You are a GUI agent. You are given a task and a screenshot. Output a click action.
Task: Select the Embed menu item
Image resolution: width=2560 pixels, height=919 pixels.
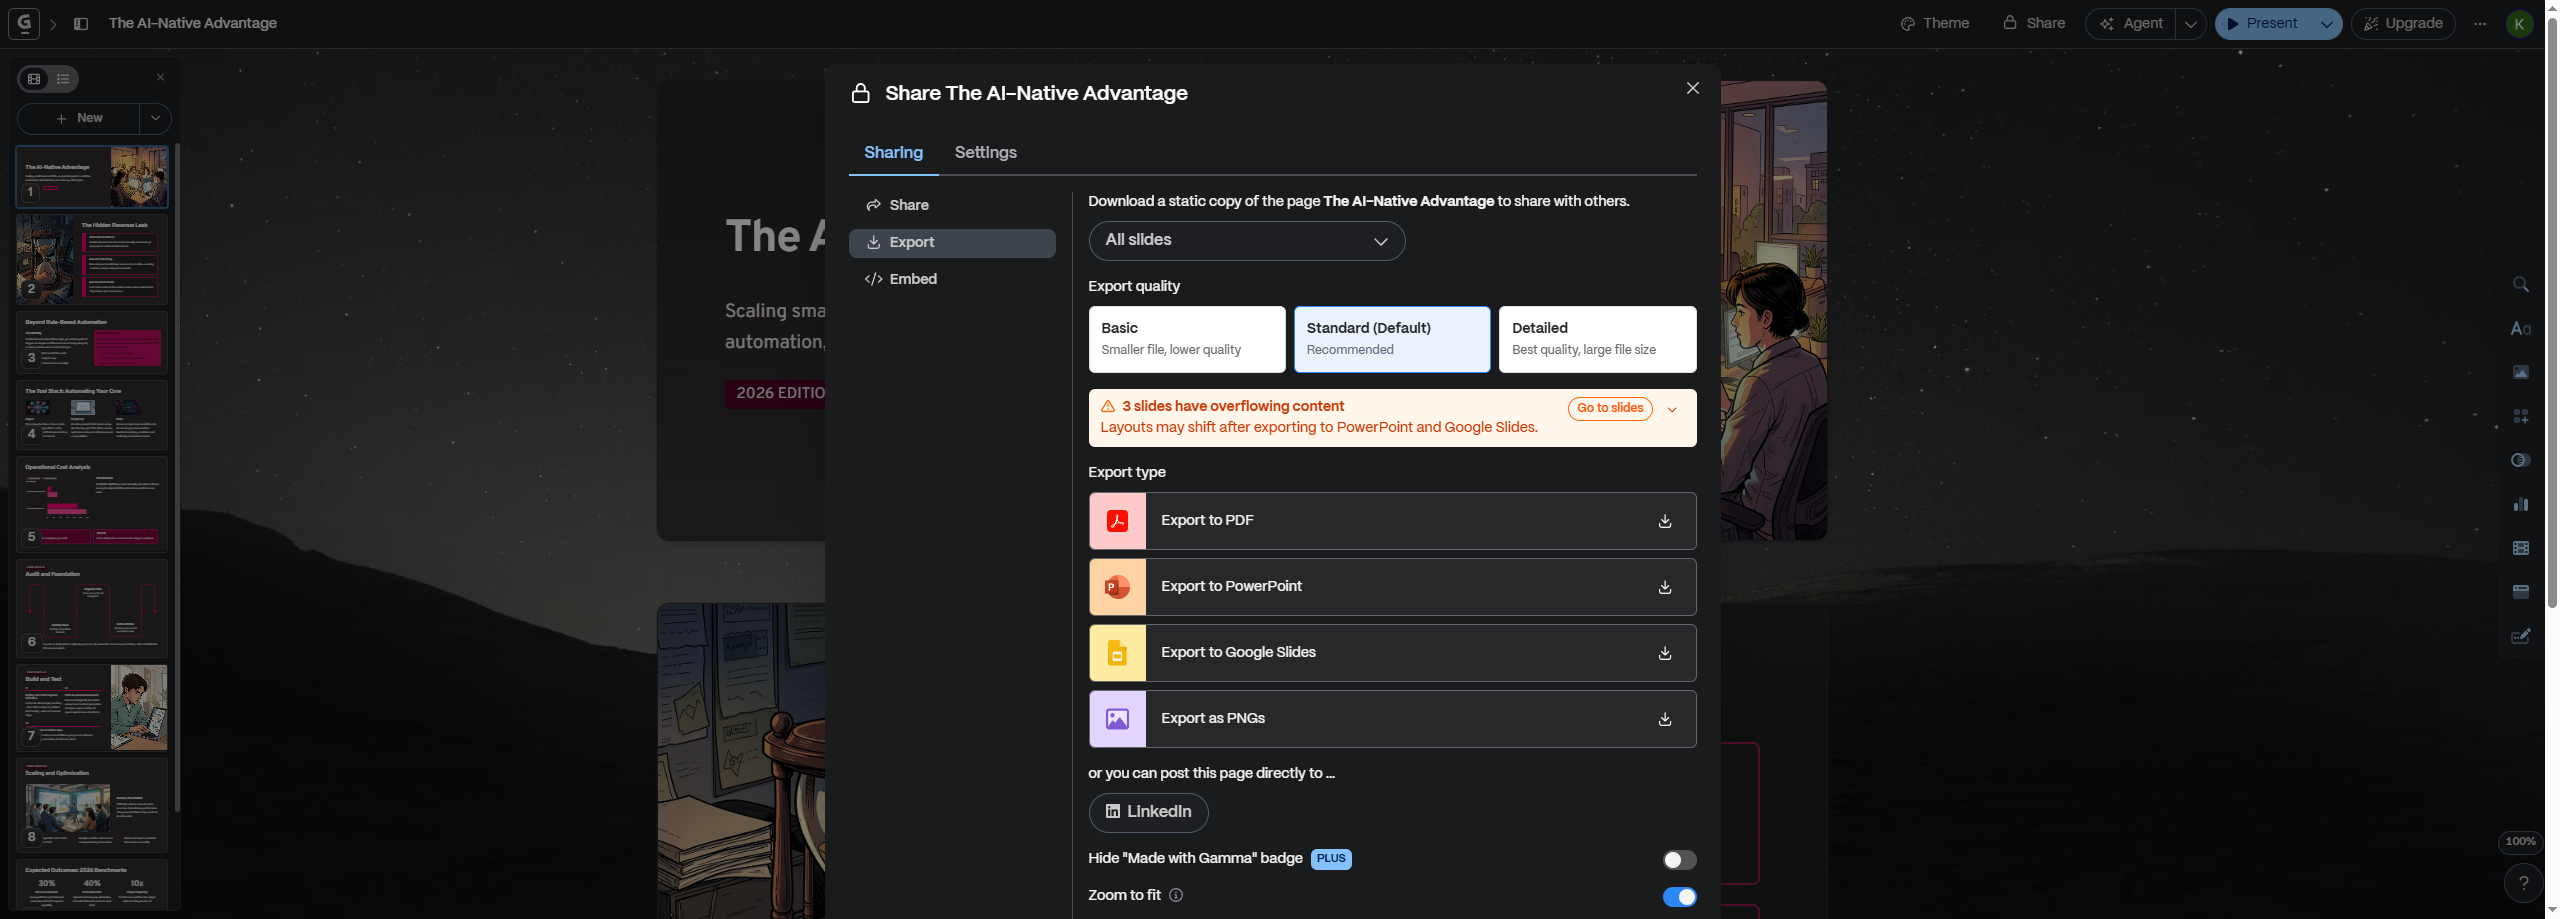952,279
